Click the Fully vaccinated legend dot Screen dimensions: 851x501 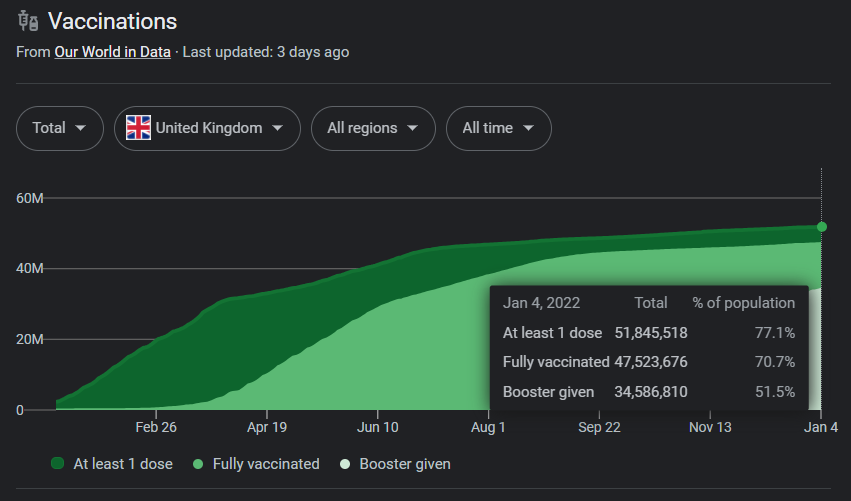click(x=198, y=464)
